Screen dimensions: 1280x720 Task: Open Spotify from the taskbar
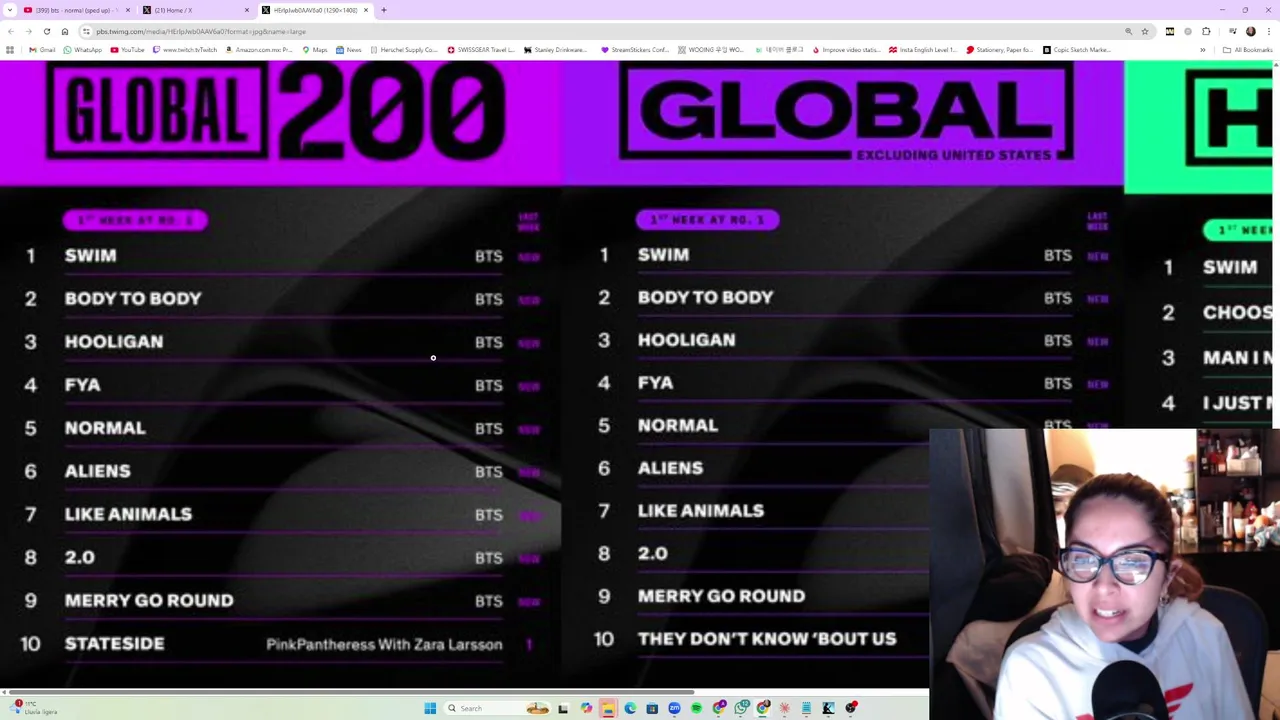pyautogui.click(x=696, y=708)
